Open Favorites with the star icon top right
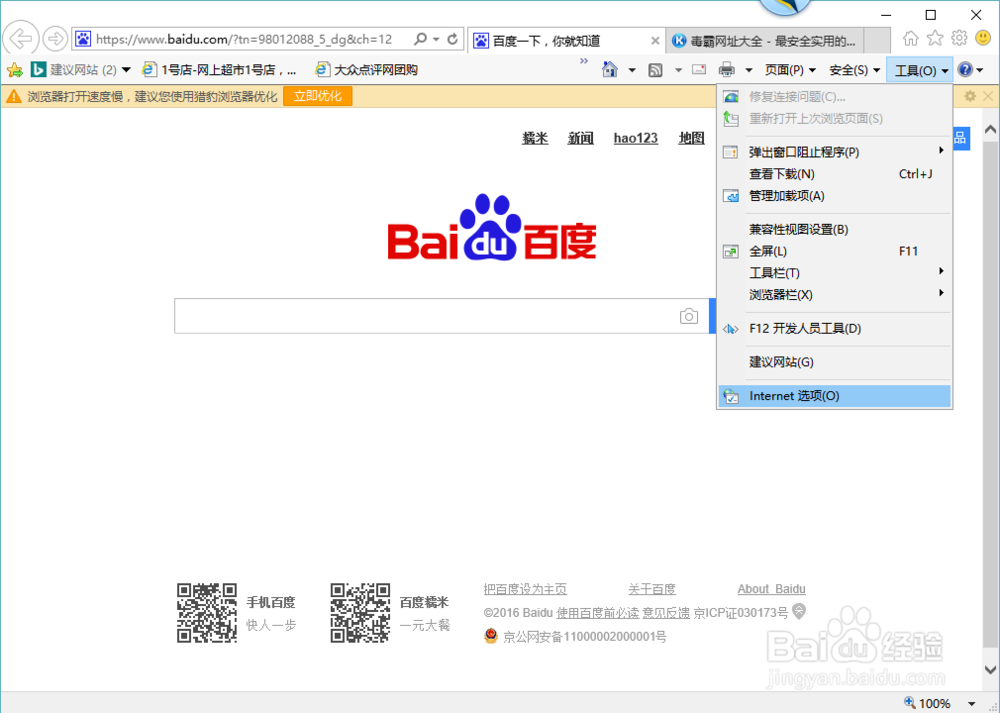Screen dimensions: 1000x713 933,37
